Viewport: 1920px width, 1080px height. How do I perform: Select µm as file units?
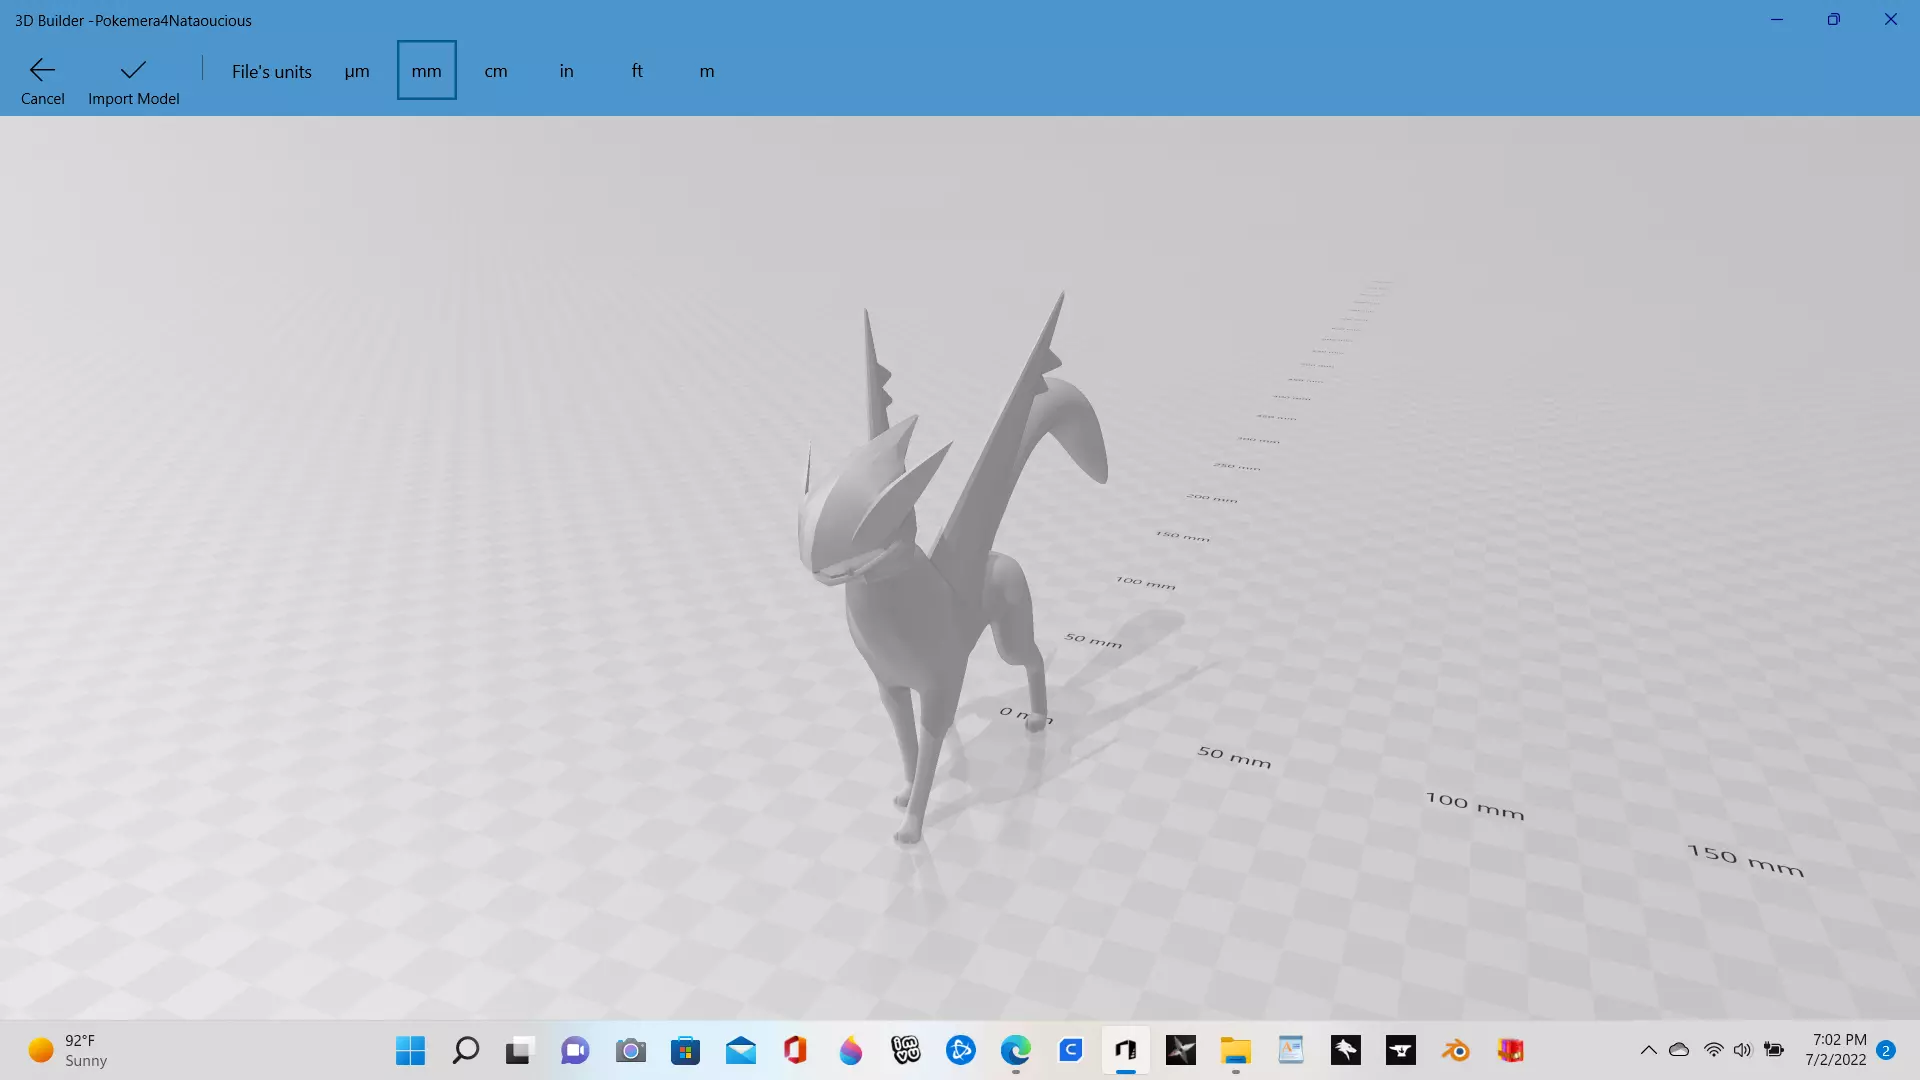357,71
